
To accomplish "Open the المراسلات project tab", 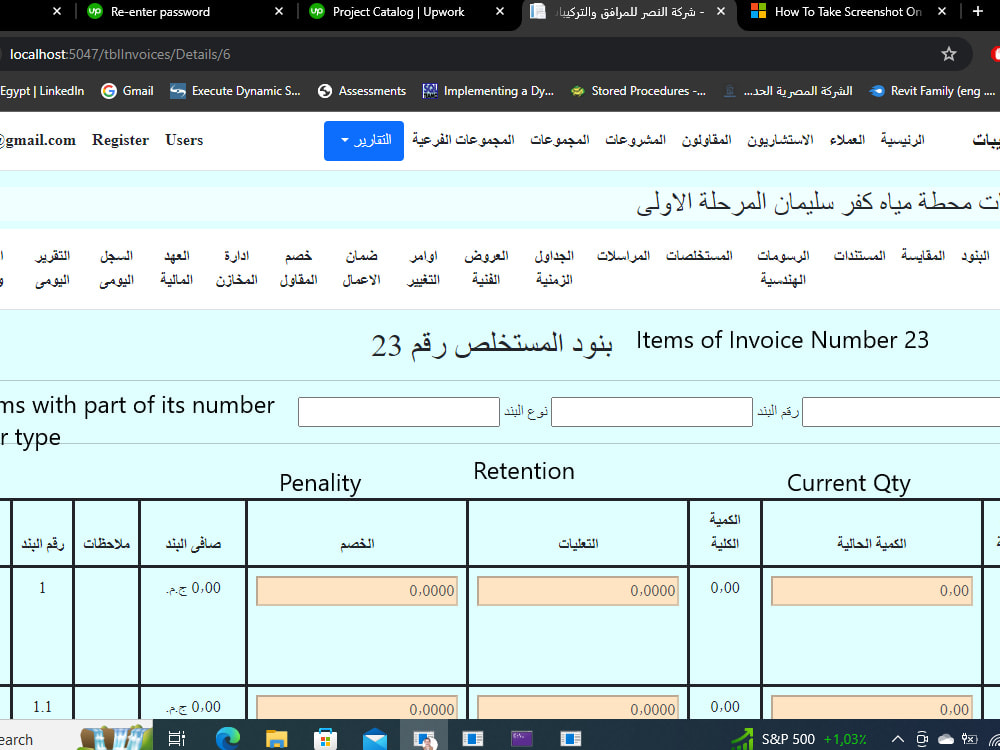I will (623, 256).
